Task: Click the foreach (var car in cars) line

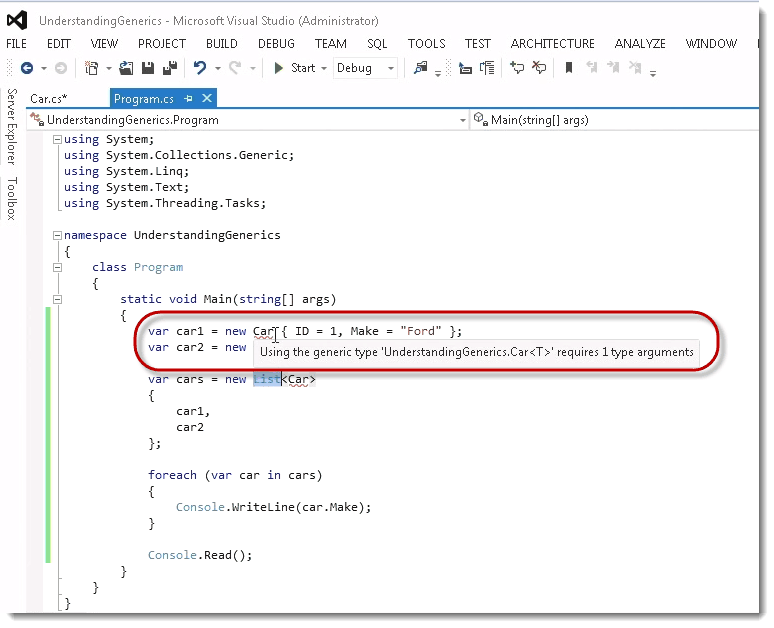Action: pos(235,475)
